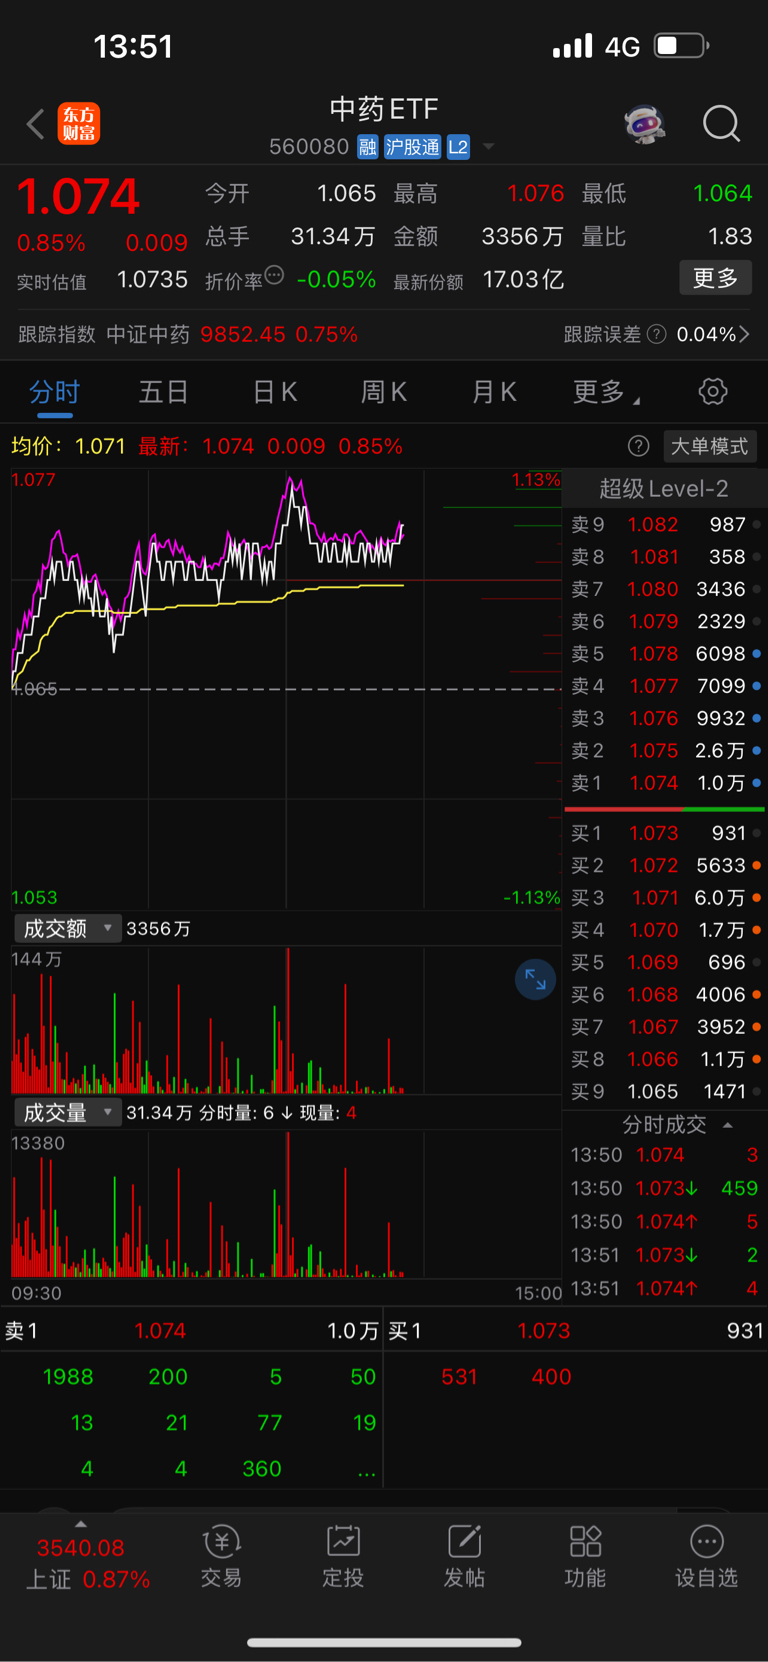Open the robot assistant icon

point(645,124)
